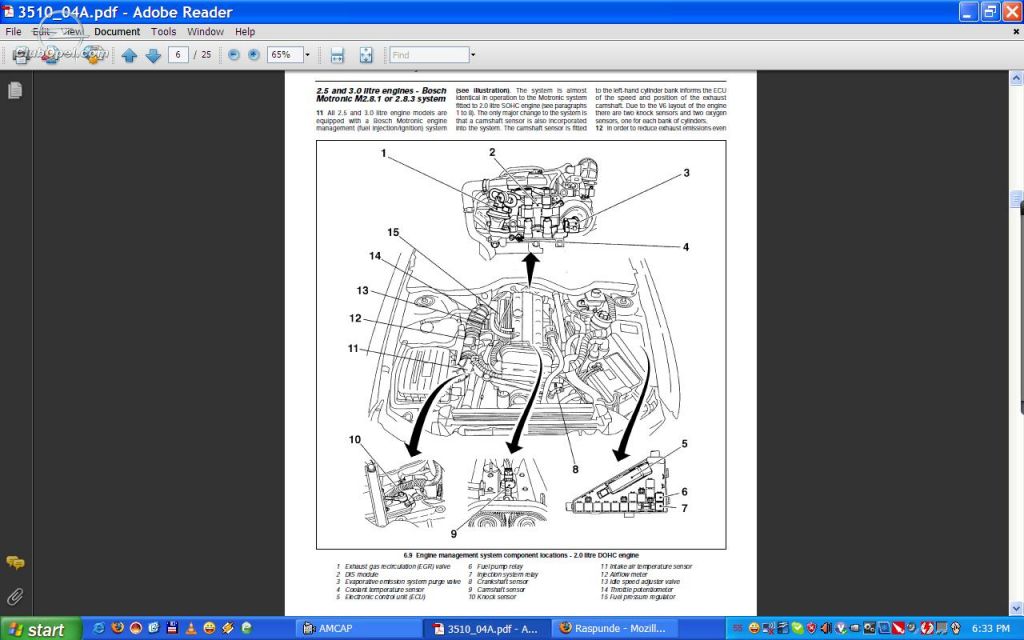This screenshot has height=640, width=1024.
Task: Open the zoom percentage dropdown arrow
Action: click(x=308, y=55)
